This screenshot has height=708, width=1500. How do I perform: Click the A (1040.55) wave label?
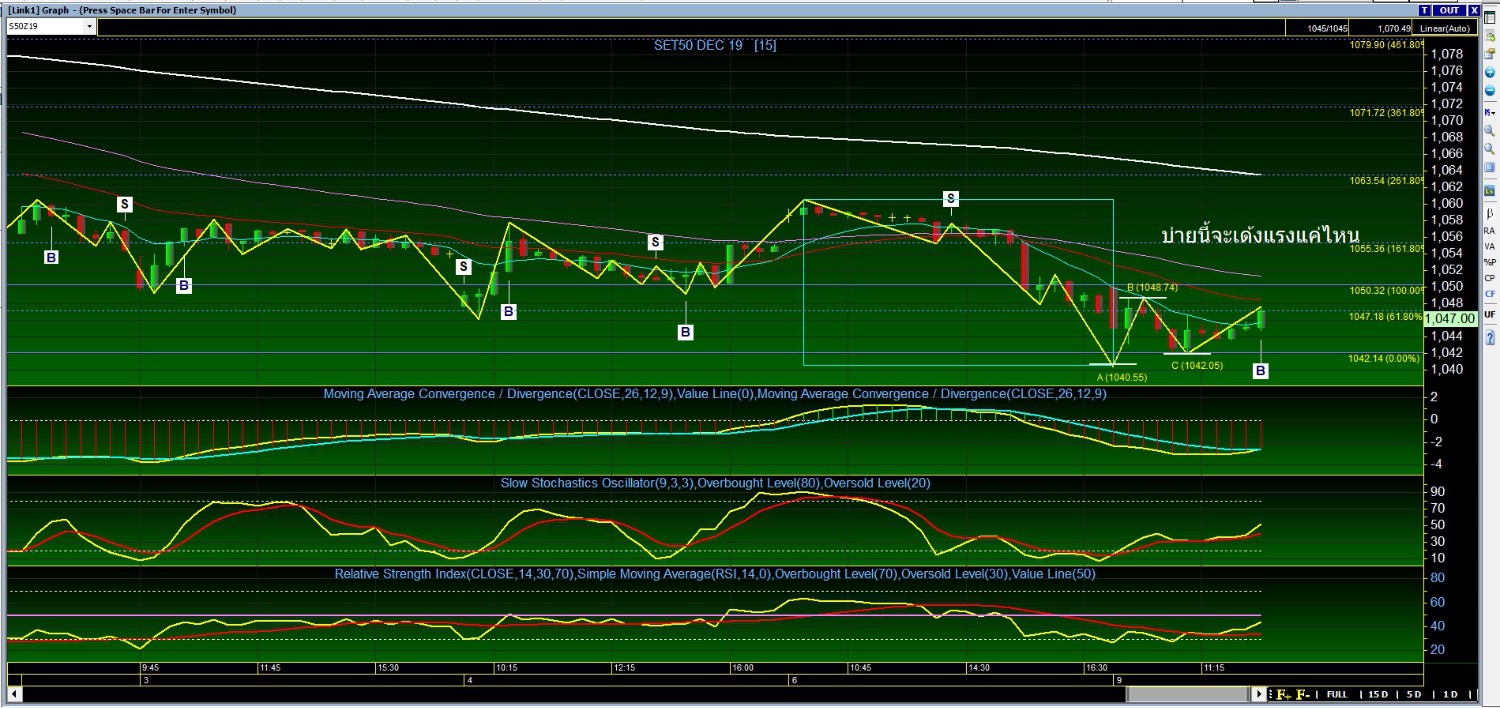[1121, 377]
